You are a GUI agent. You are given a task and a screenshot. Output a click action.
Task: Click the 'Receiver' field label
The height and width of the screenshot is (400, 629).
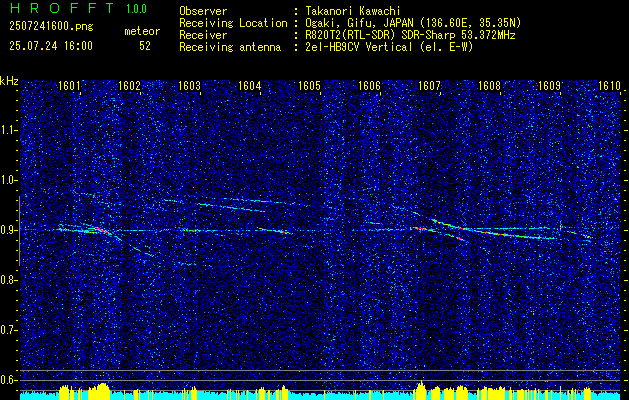pyautogui.click(x=203, y=35)
